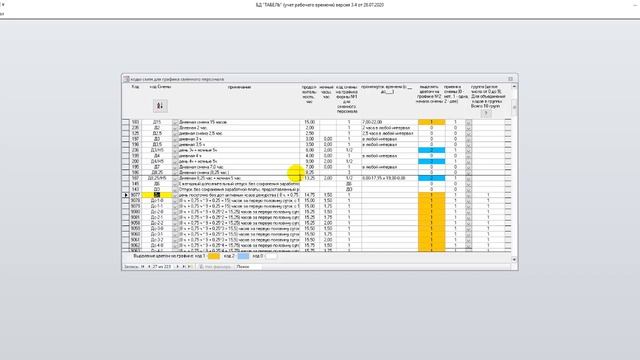This screenshot has width=640, height=360.
Task: Open the small note button in the Д3 row
Action: tap(176, 139)
